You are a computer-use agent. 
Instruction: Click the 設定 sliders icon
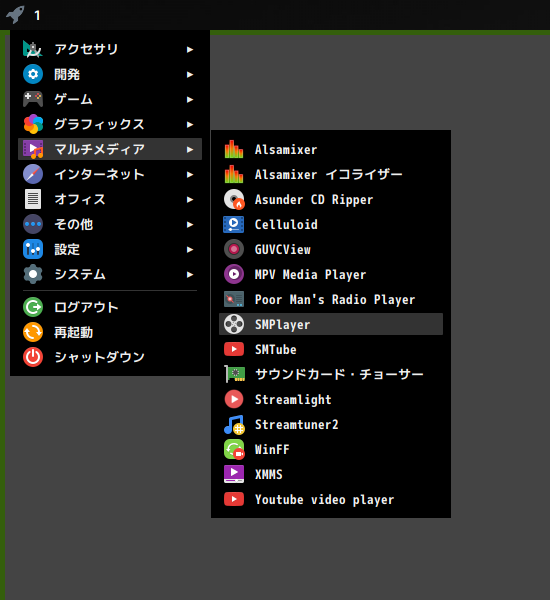tap(33, 249)
